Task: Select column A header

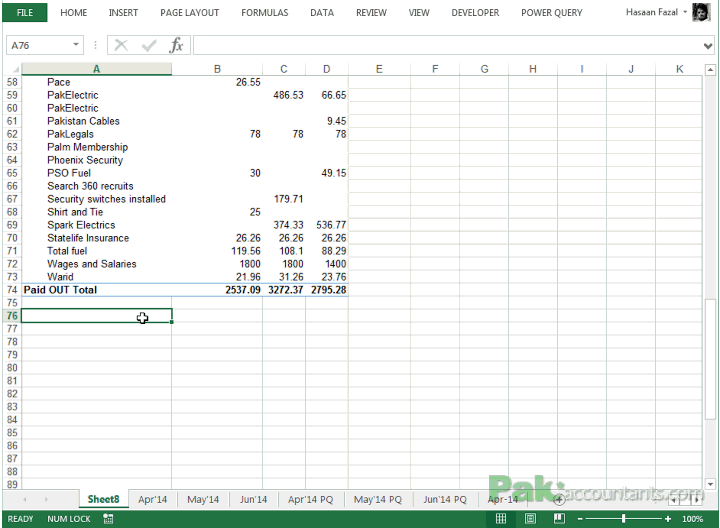Action: click(x=96, y=69)
